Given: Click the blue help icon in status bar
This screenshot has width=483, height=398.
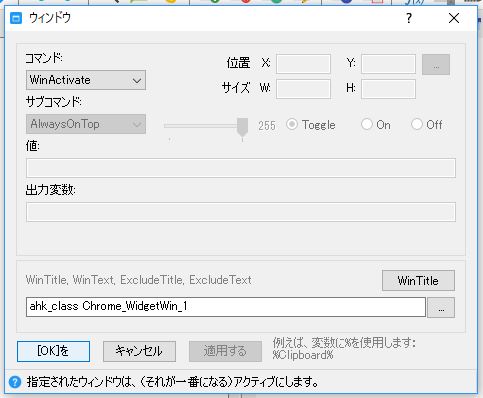Looking at the screenshot, I should 15,382.
